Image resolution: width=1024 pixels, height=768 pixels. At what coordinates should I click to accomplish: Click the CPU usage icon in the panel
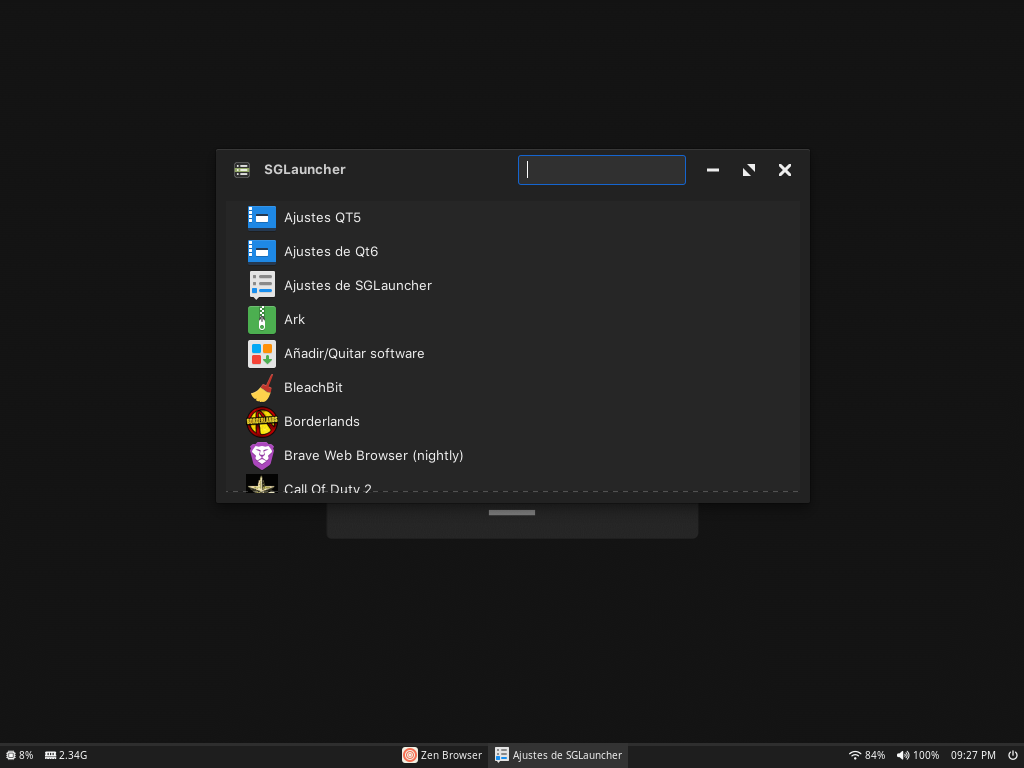(x=10, y=755)
